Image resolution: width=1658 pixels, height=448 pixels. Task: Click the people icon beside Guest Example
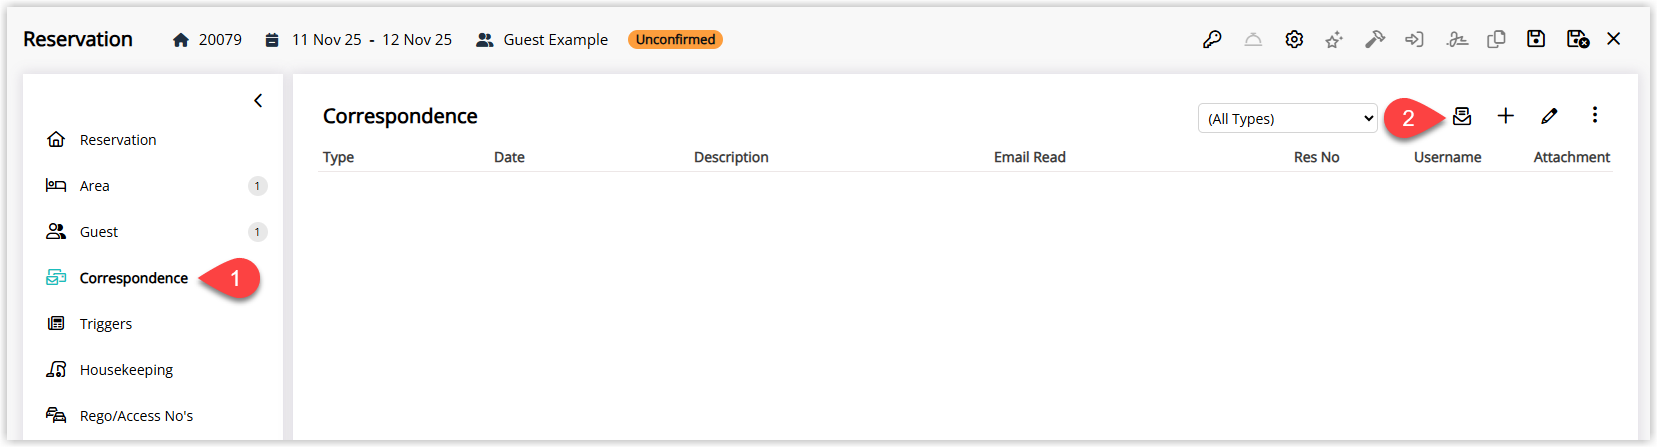point(485,40)
